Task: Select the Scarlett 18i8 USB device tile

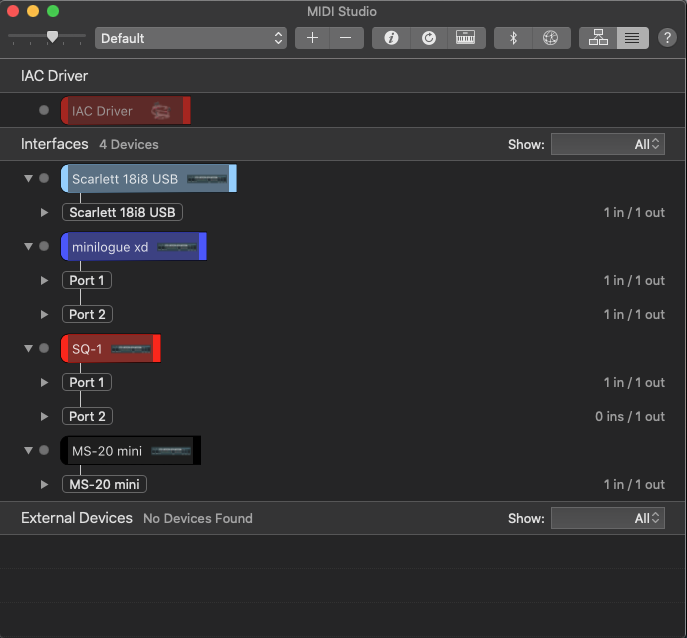Action: [x=149, y=178]
